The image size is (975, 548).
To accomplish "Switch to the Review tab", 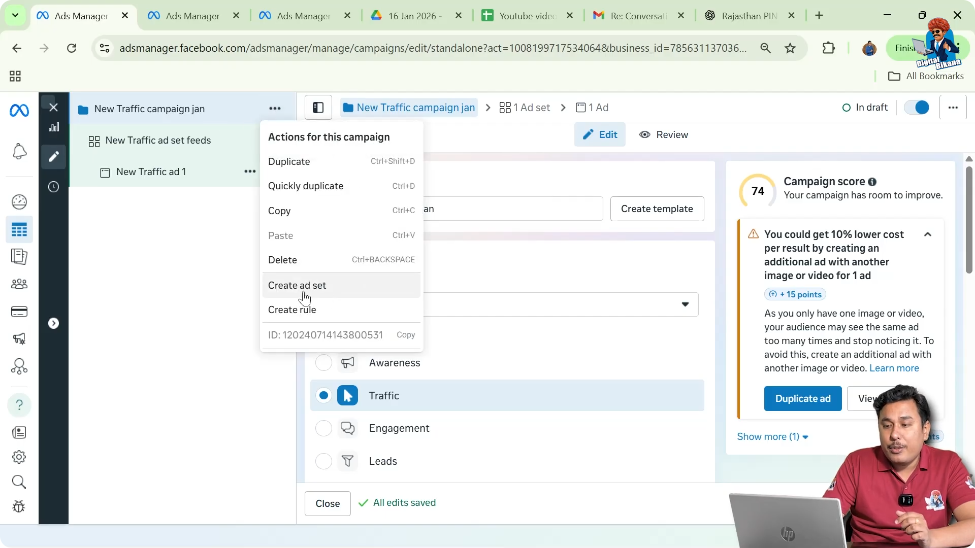I will [x=663, y=134].
